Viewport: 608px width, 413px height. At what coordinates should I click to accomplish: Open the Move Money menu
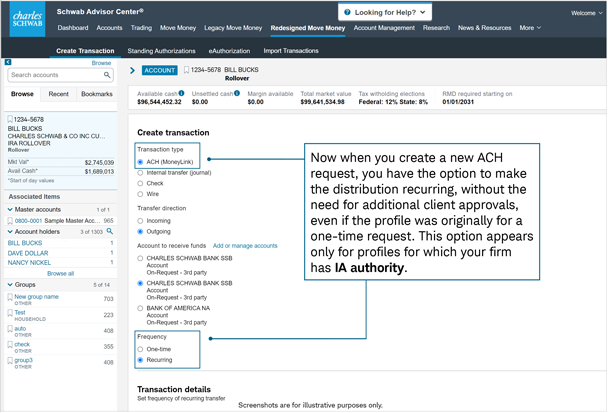(x=178, y=28)
